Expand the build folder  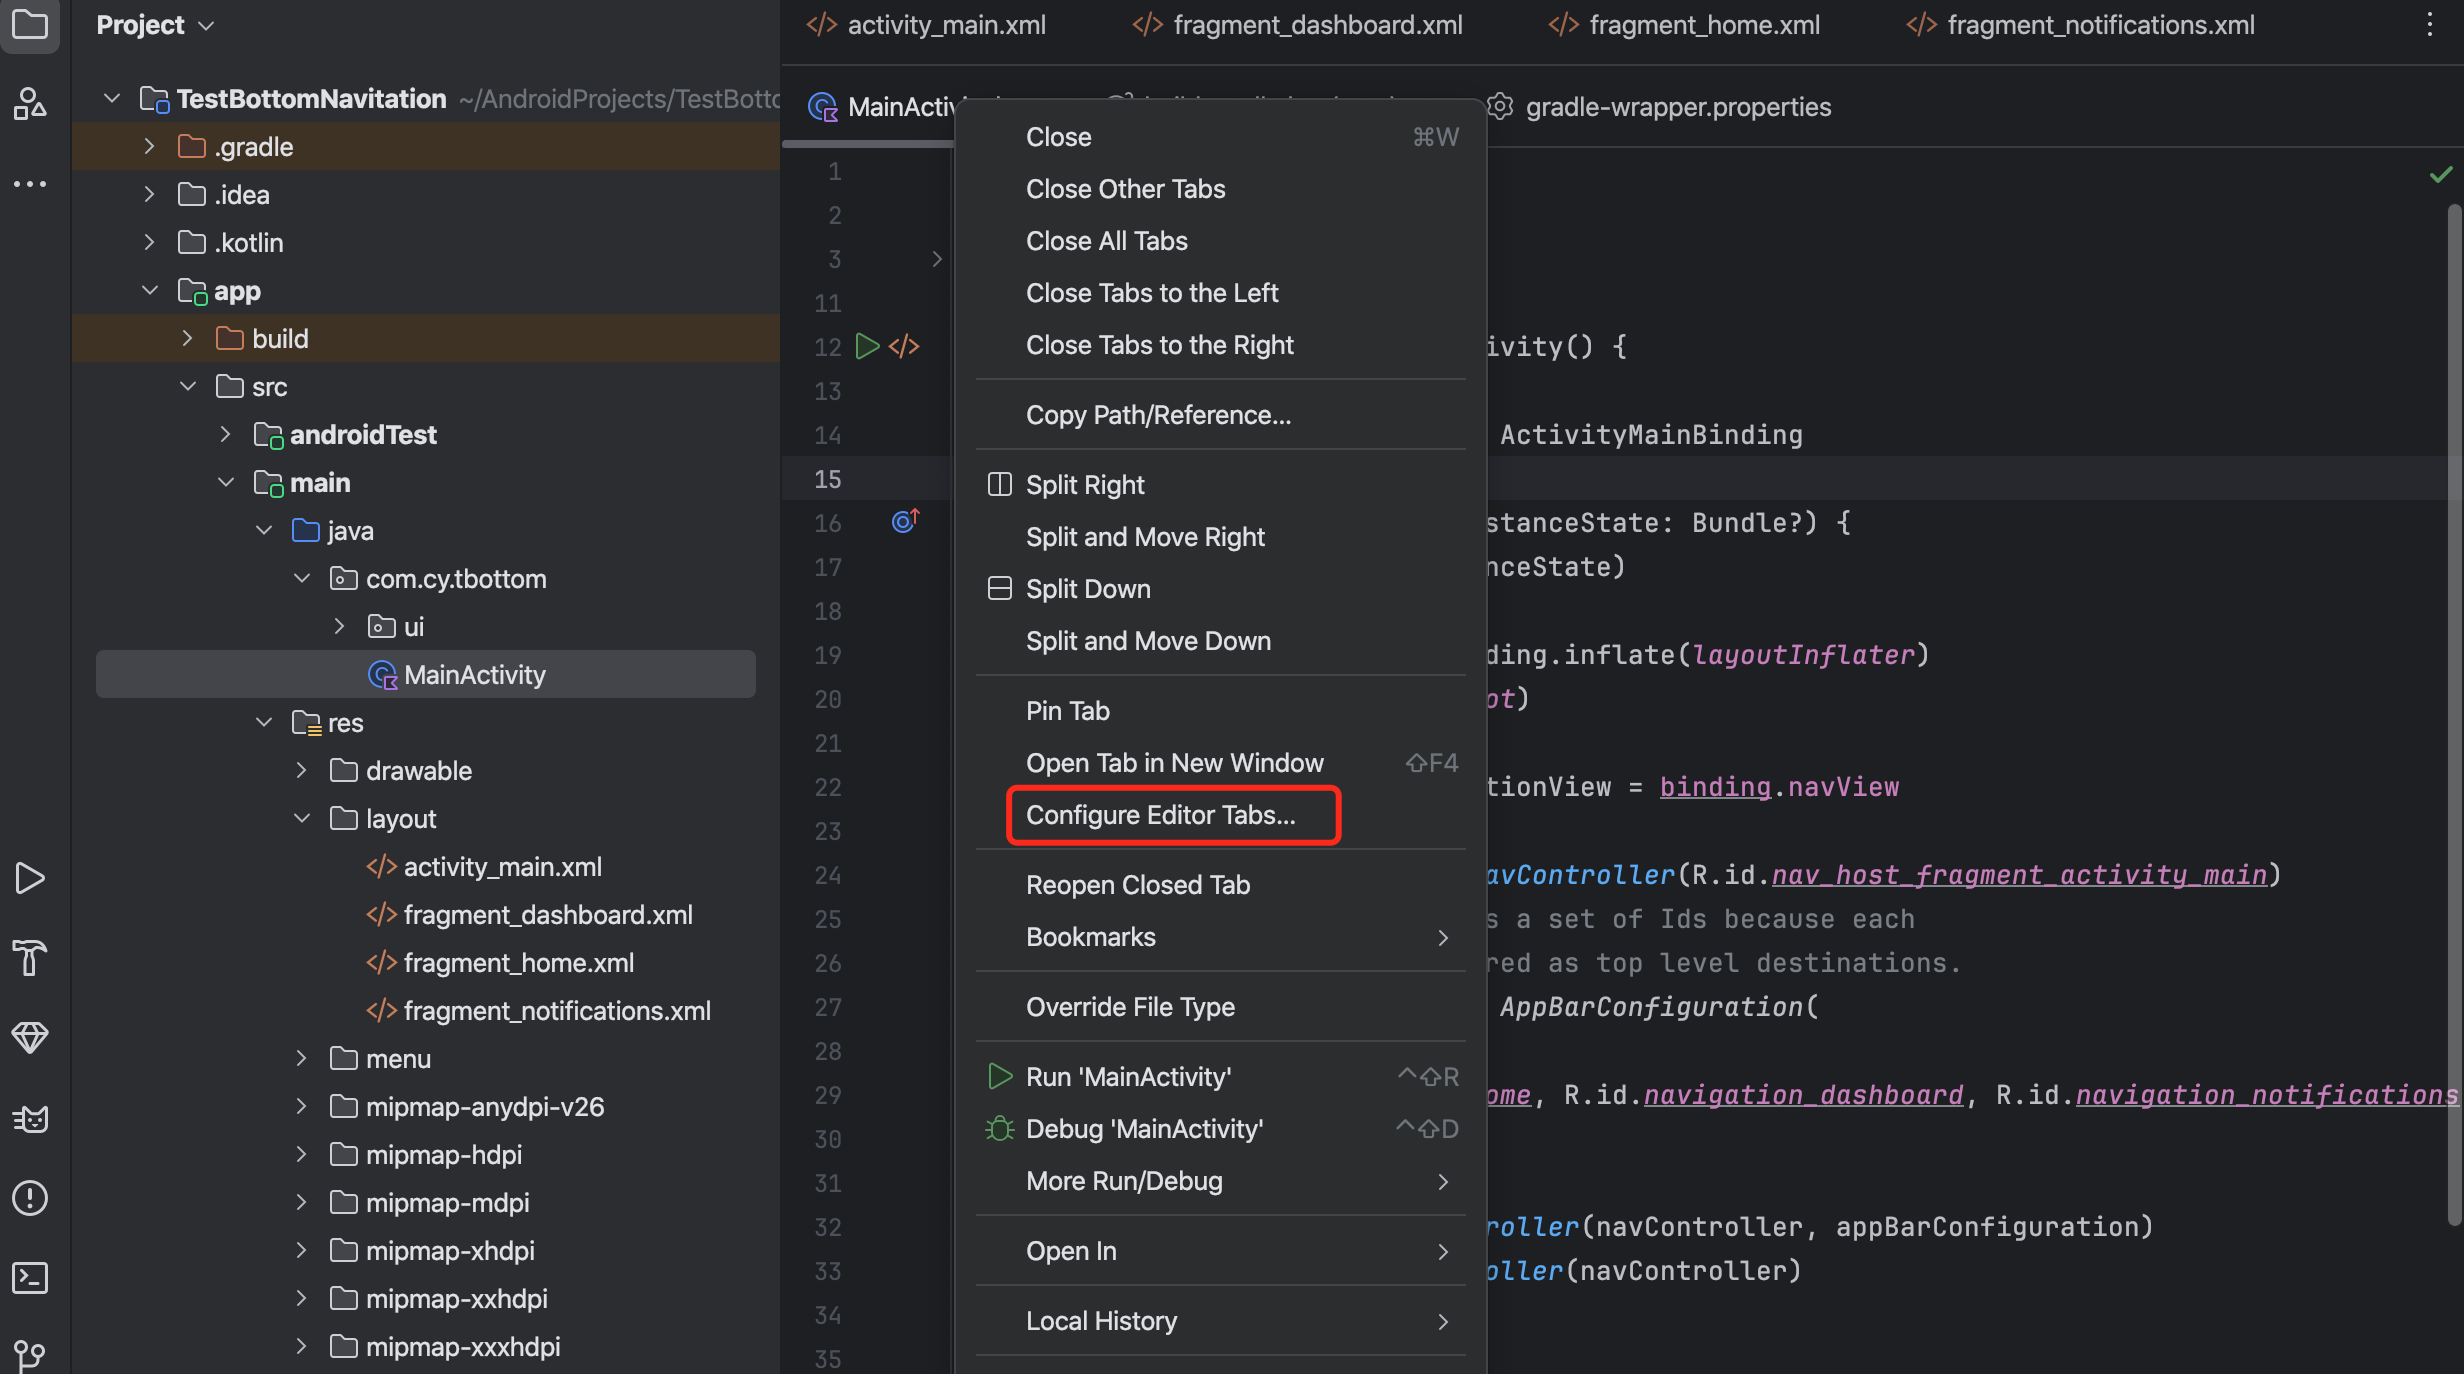(x=187, y=338)
